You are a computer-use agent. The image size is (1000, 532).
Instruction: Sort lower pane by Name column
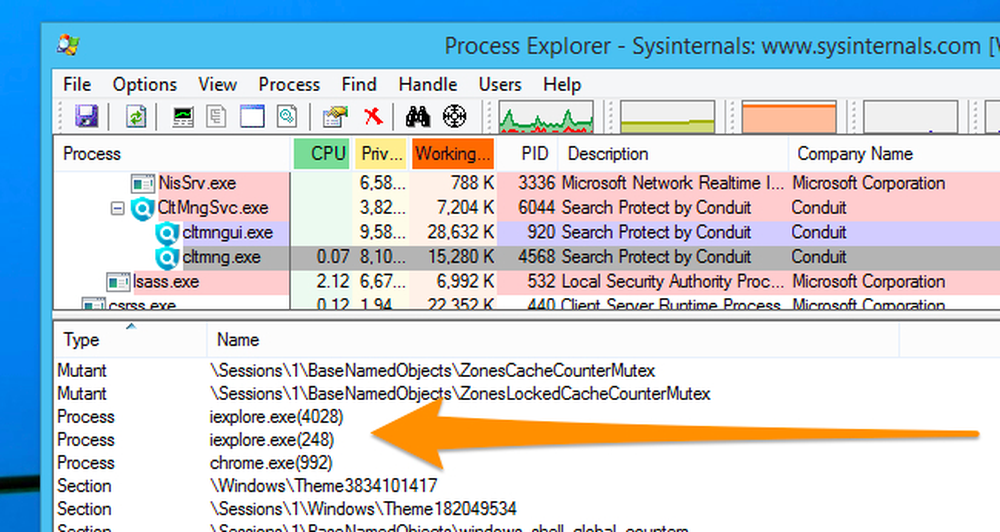tap(553, 339)
